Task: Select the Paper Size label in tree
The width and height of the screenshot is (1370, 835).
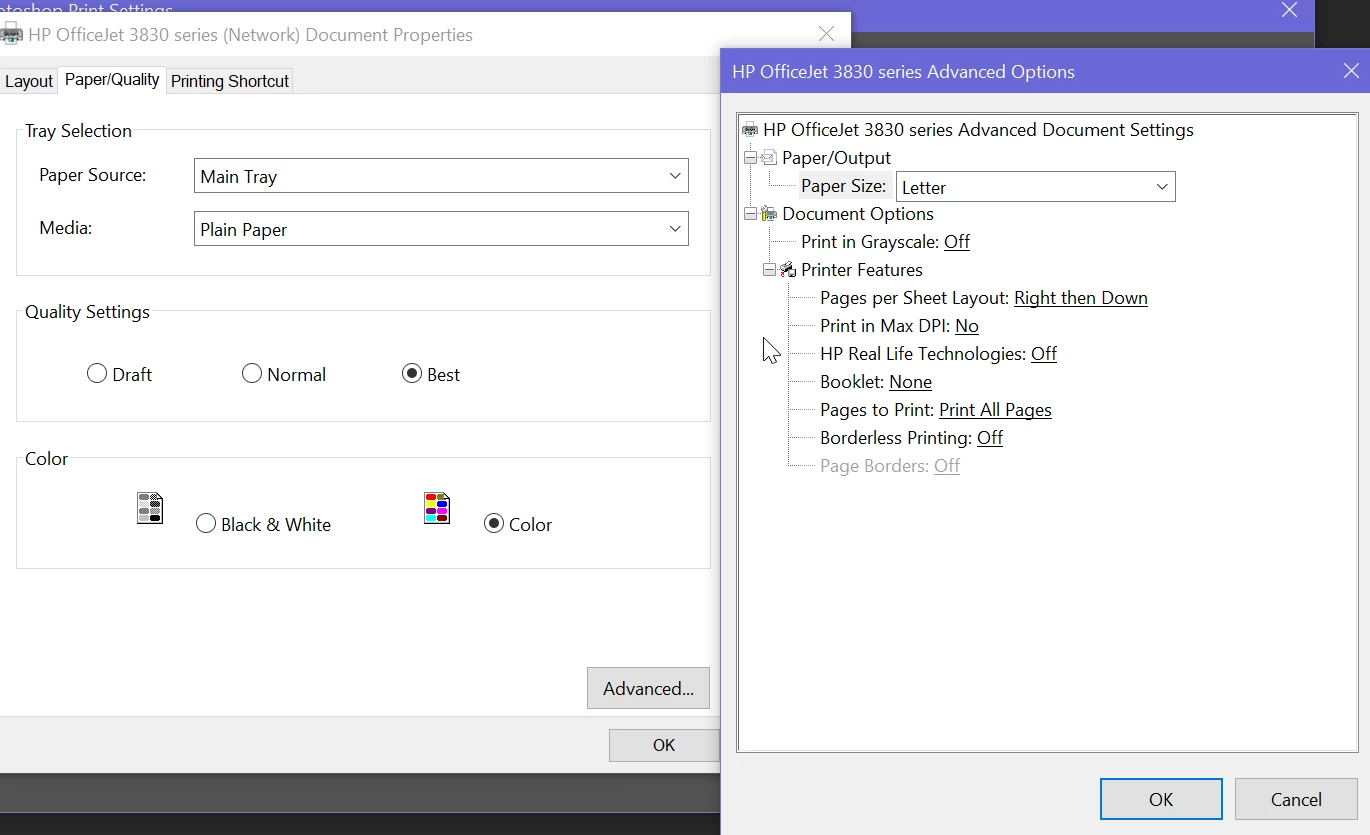Action: click(844, 186)
